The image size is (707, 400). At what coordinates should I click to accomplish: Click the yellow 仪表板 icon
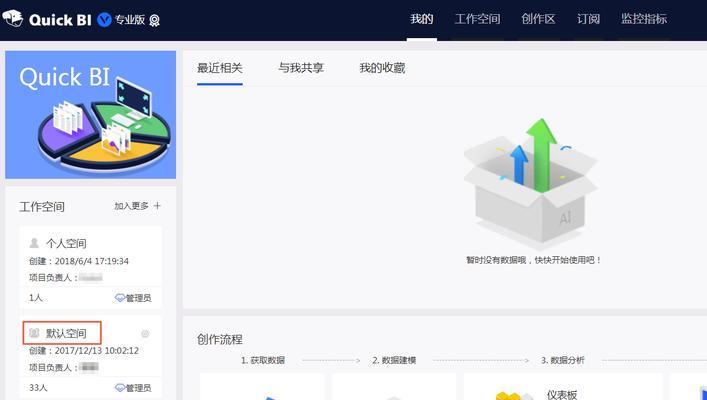[512, 395]
